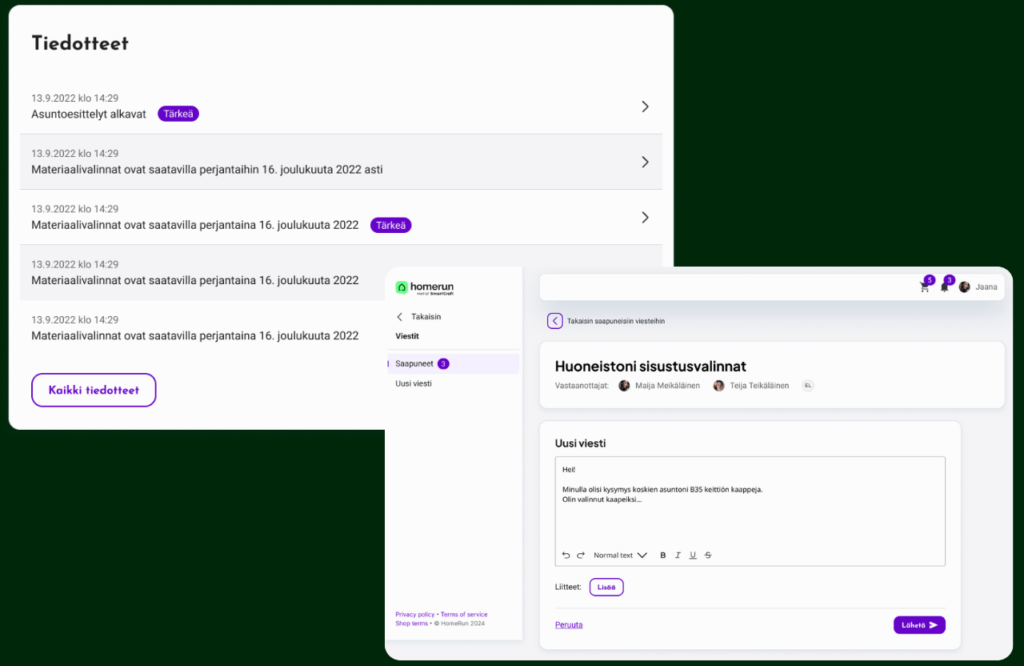Click the undo arrow in the editor
The image size is (1024, 666).
(x=566, y=555)
